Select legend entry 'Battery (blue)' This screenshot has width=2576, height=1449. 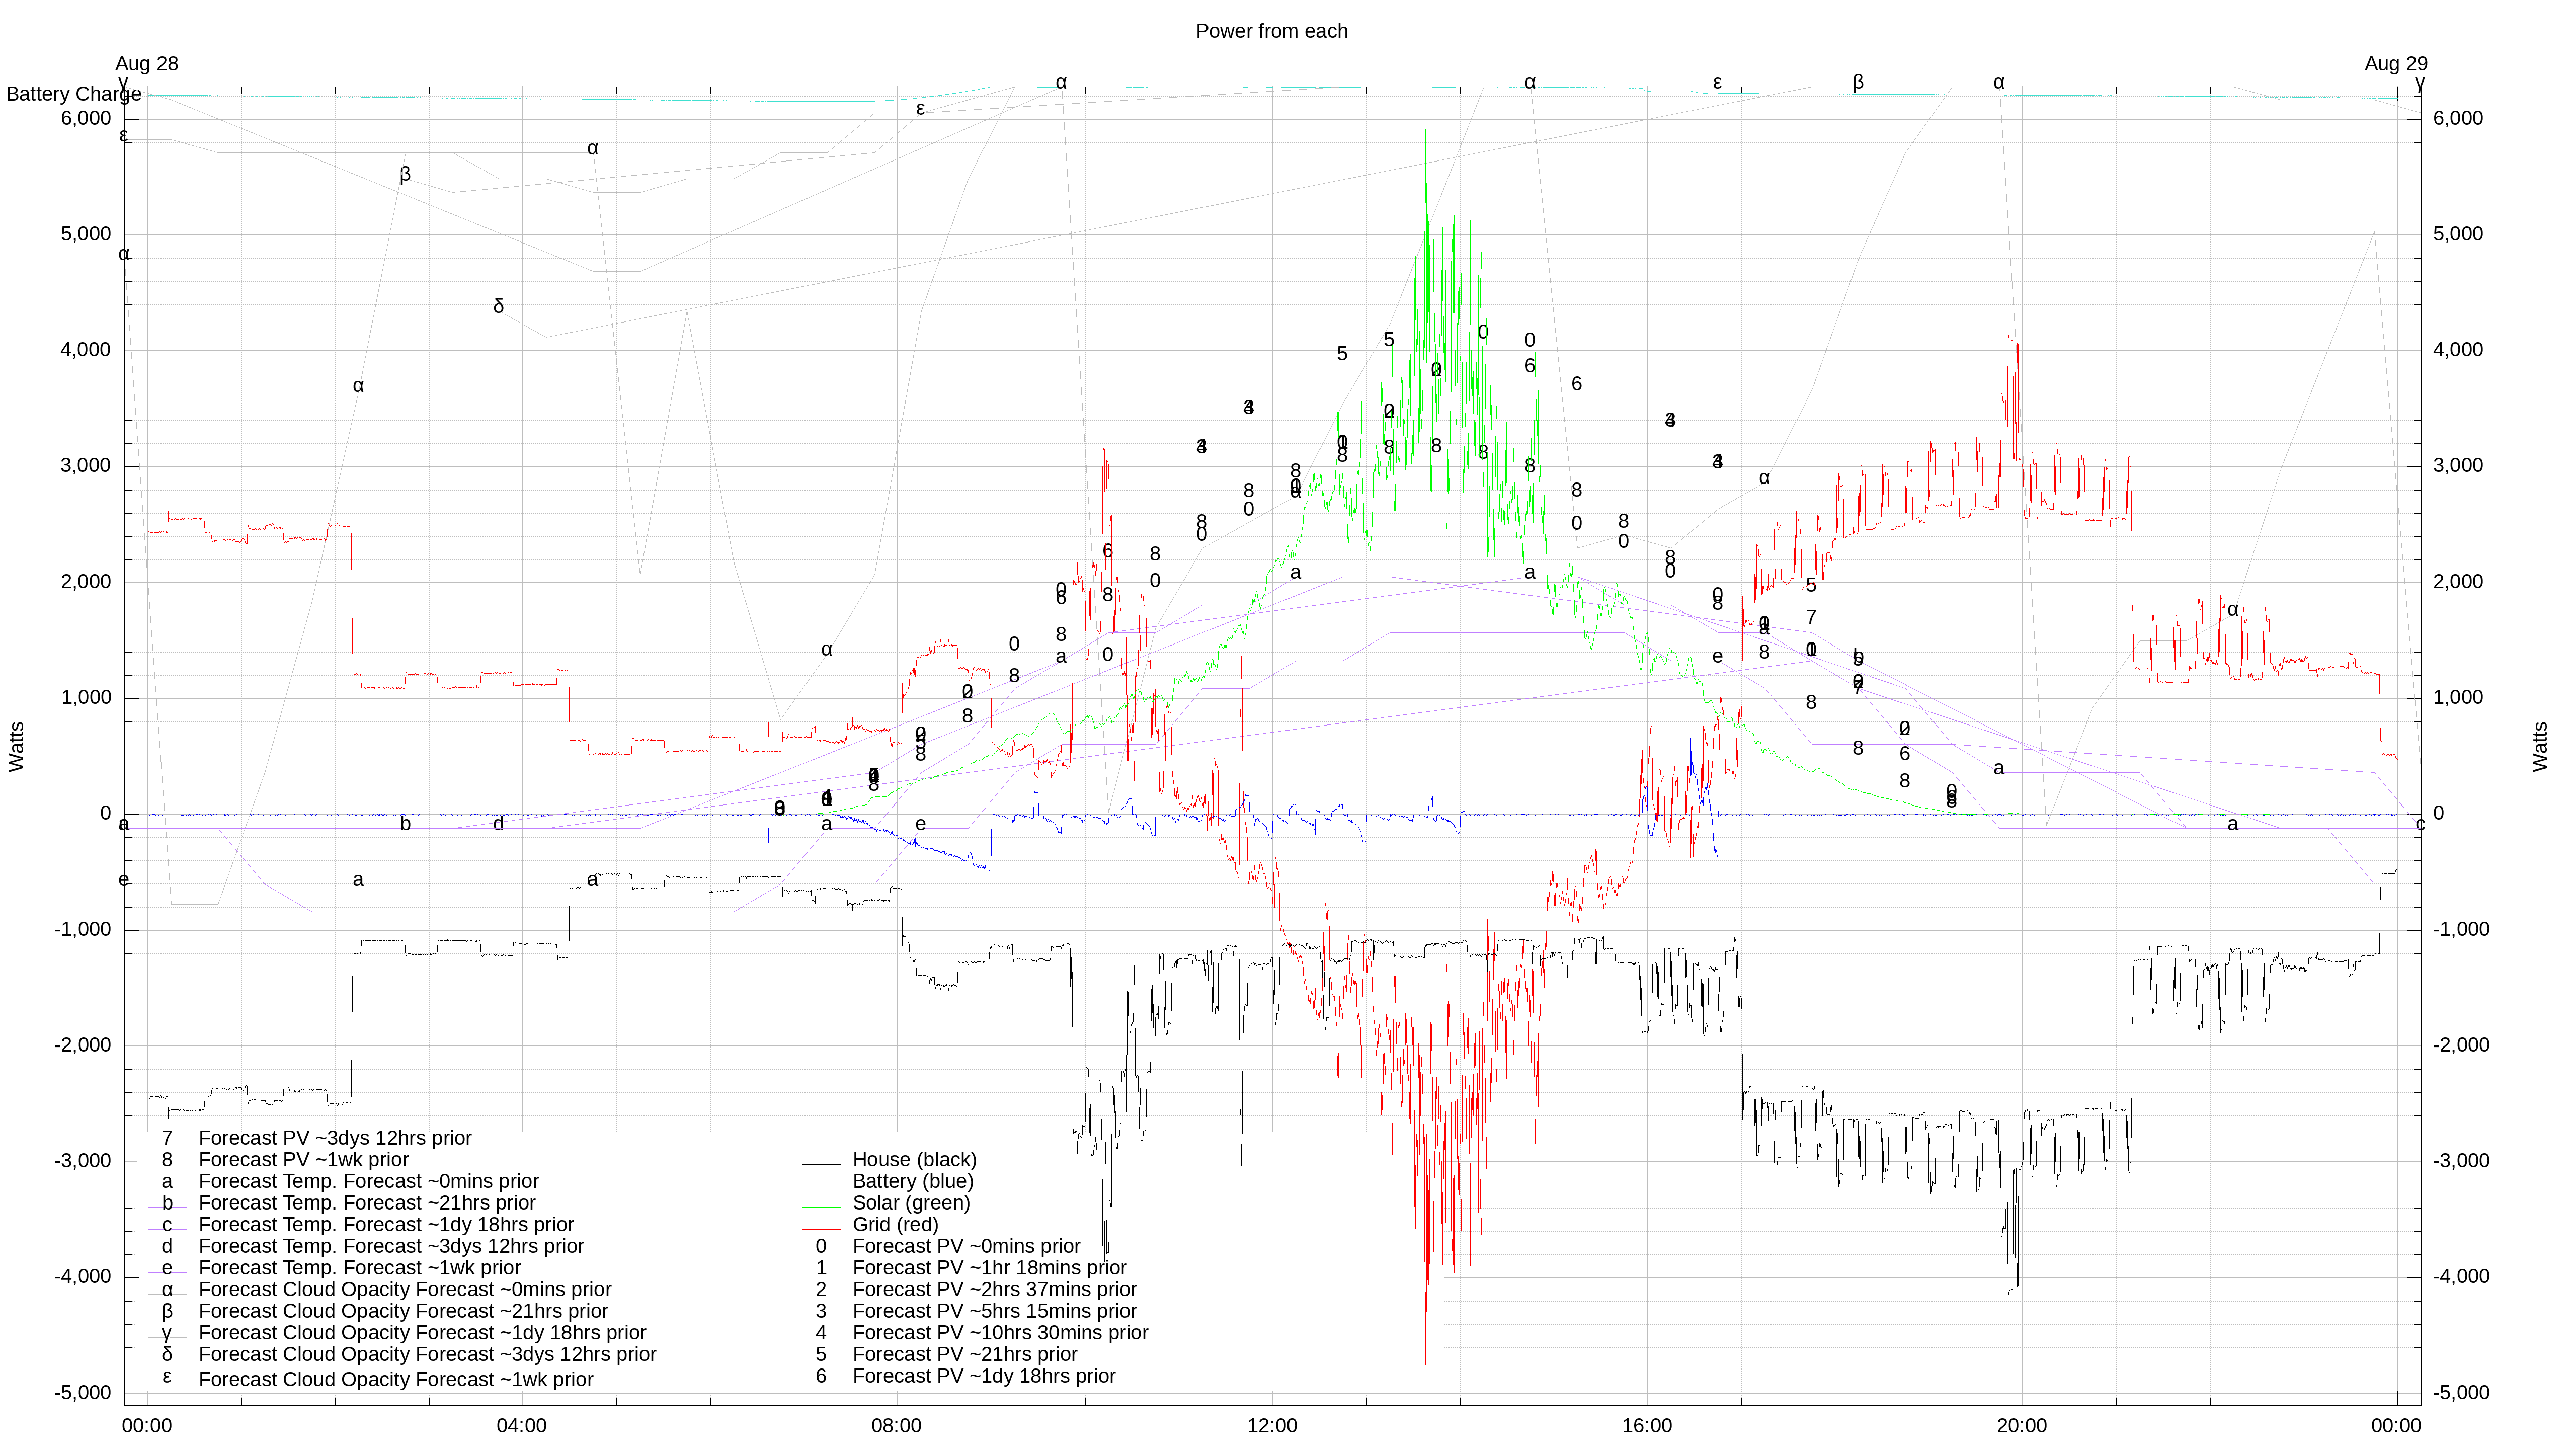913,1181
